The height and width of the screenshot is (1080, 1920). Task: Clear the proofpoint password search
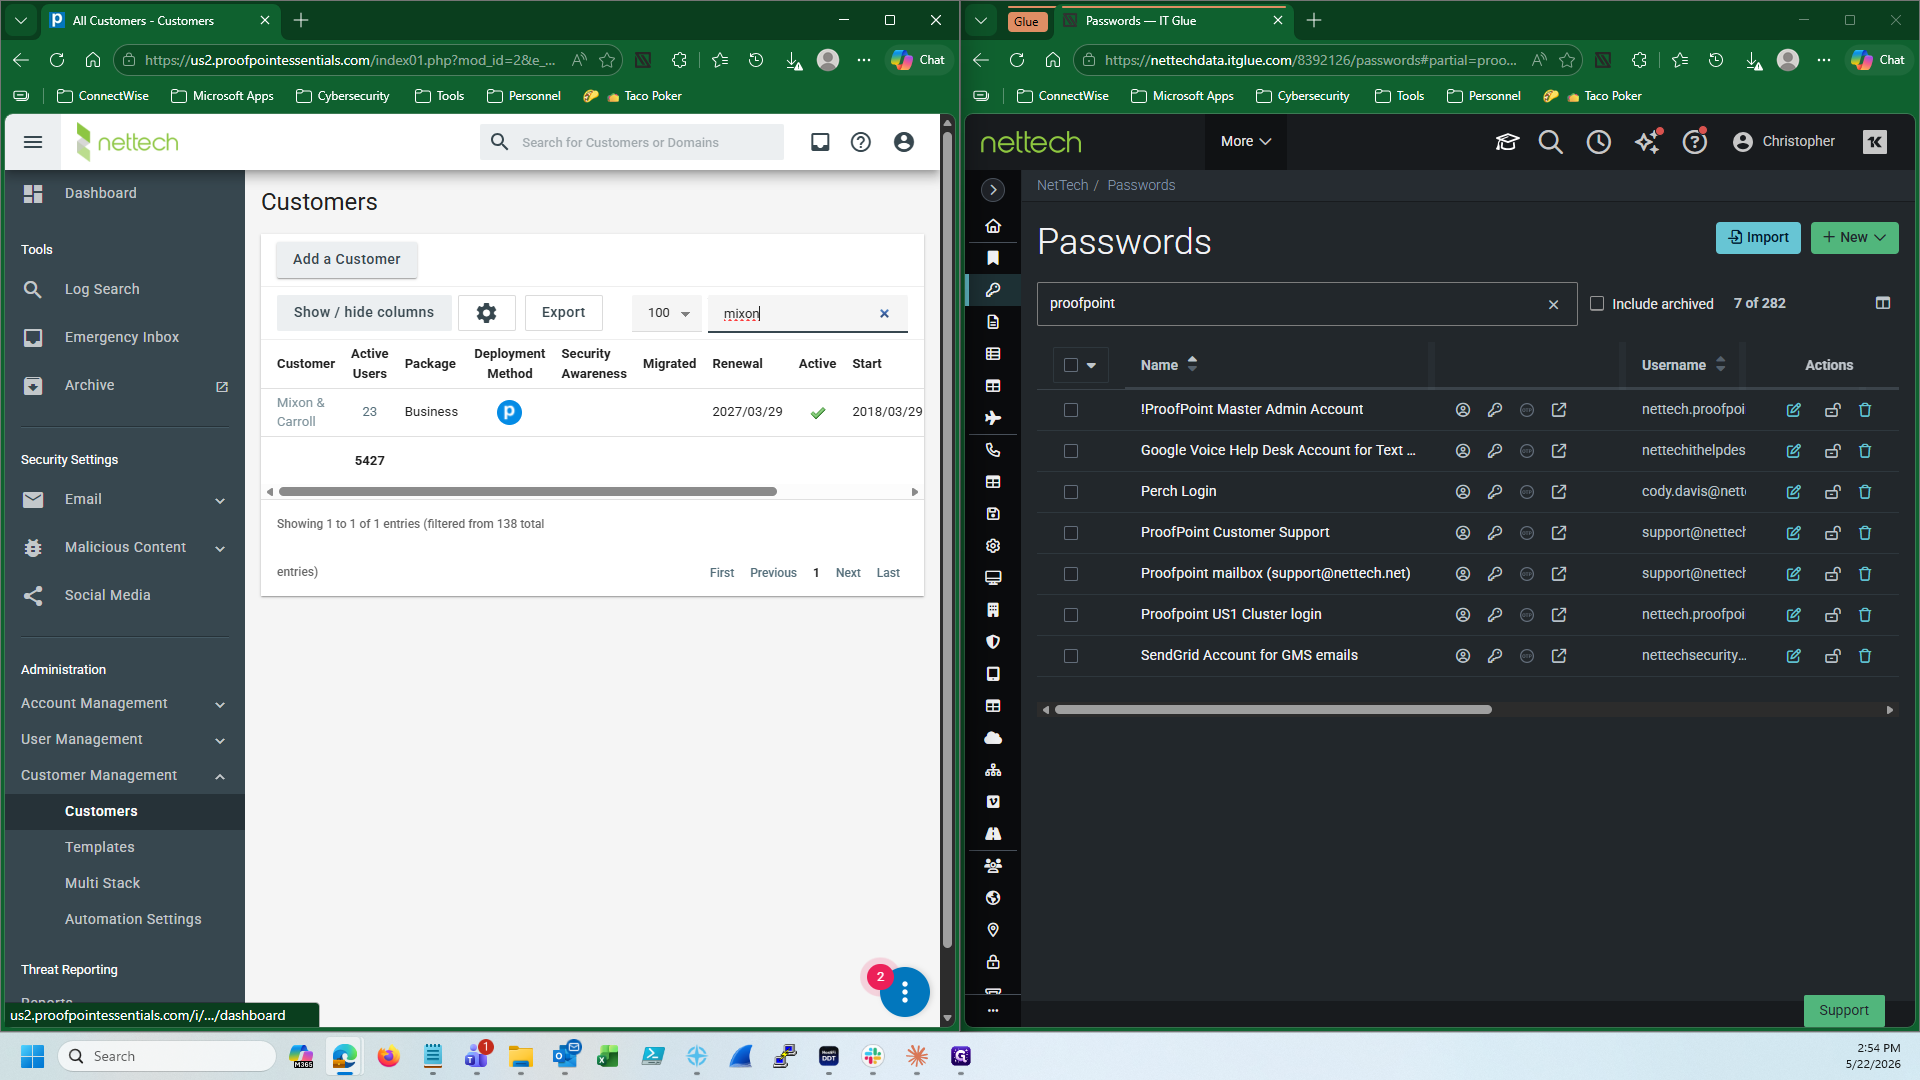pyautogui.click(x=1553, y=305)
